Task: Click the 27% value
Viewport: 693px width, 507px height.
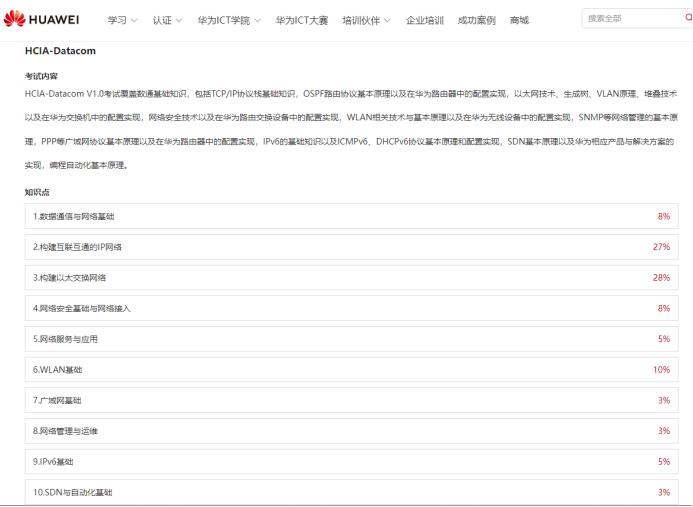Action: (x=662, y=247)
